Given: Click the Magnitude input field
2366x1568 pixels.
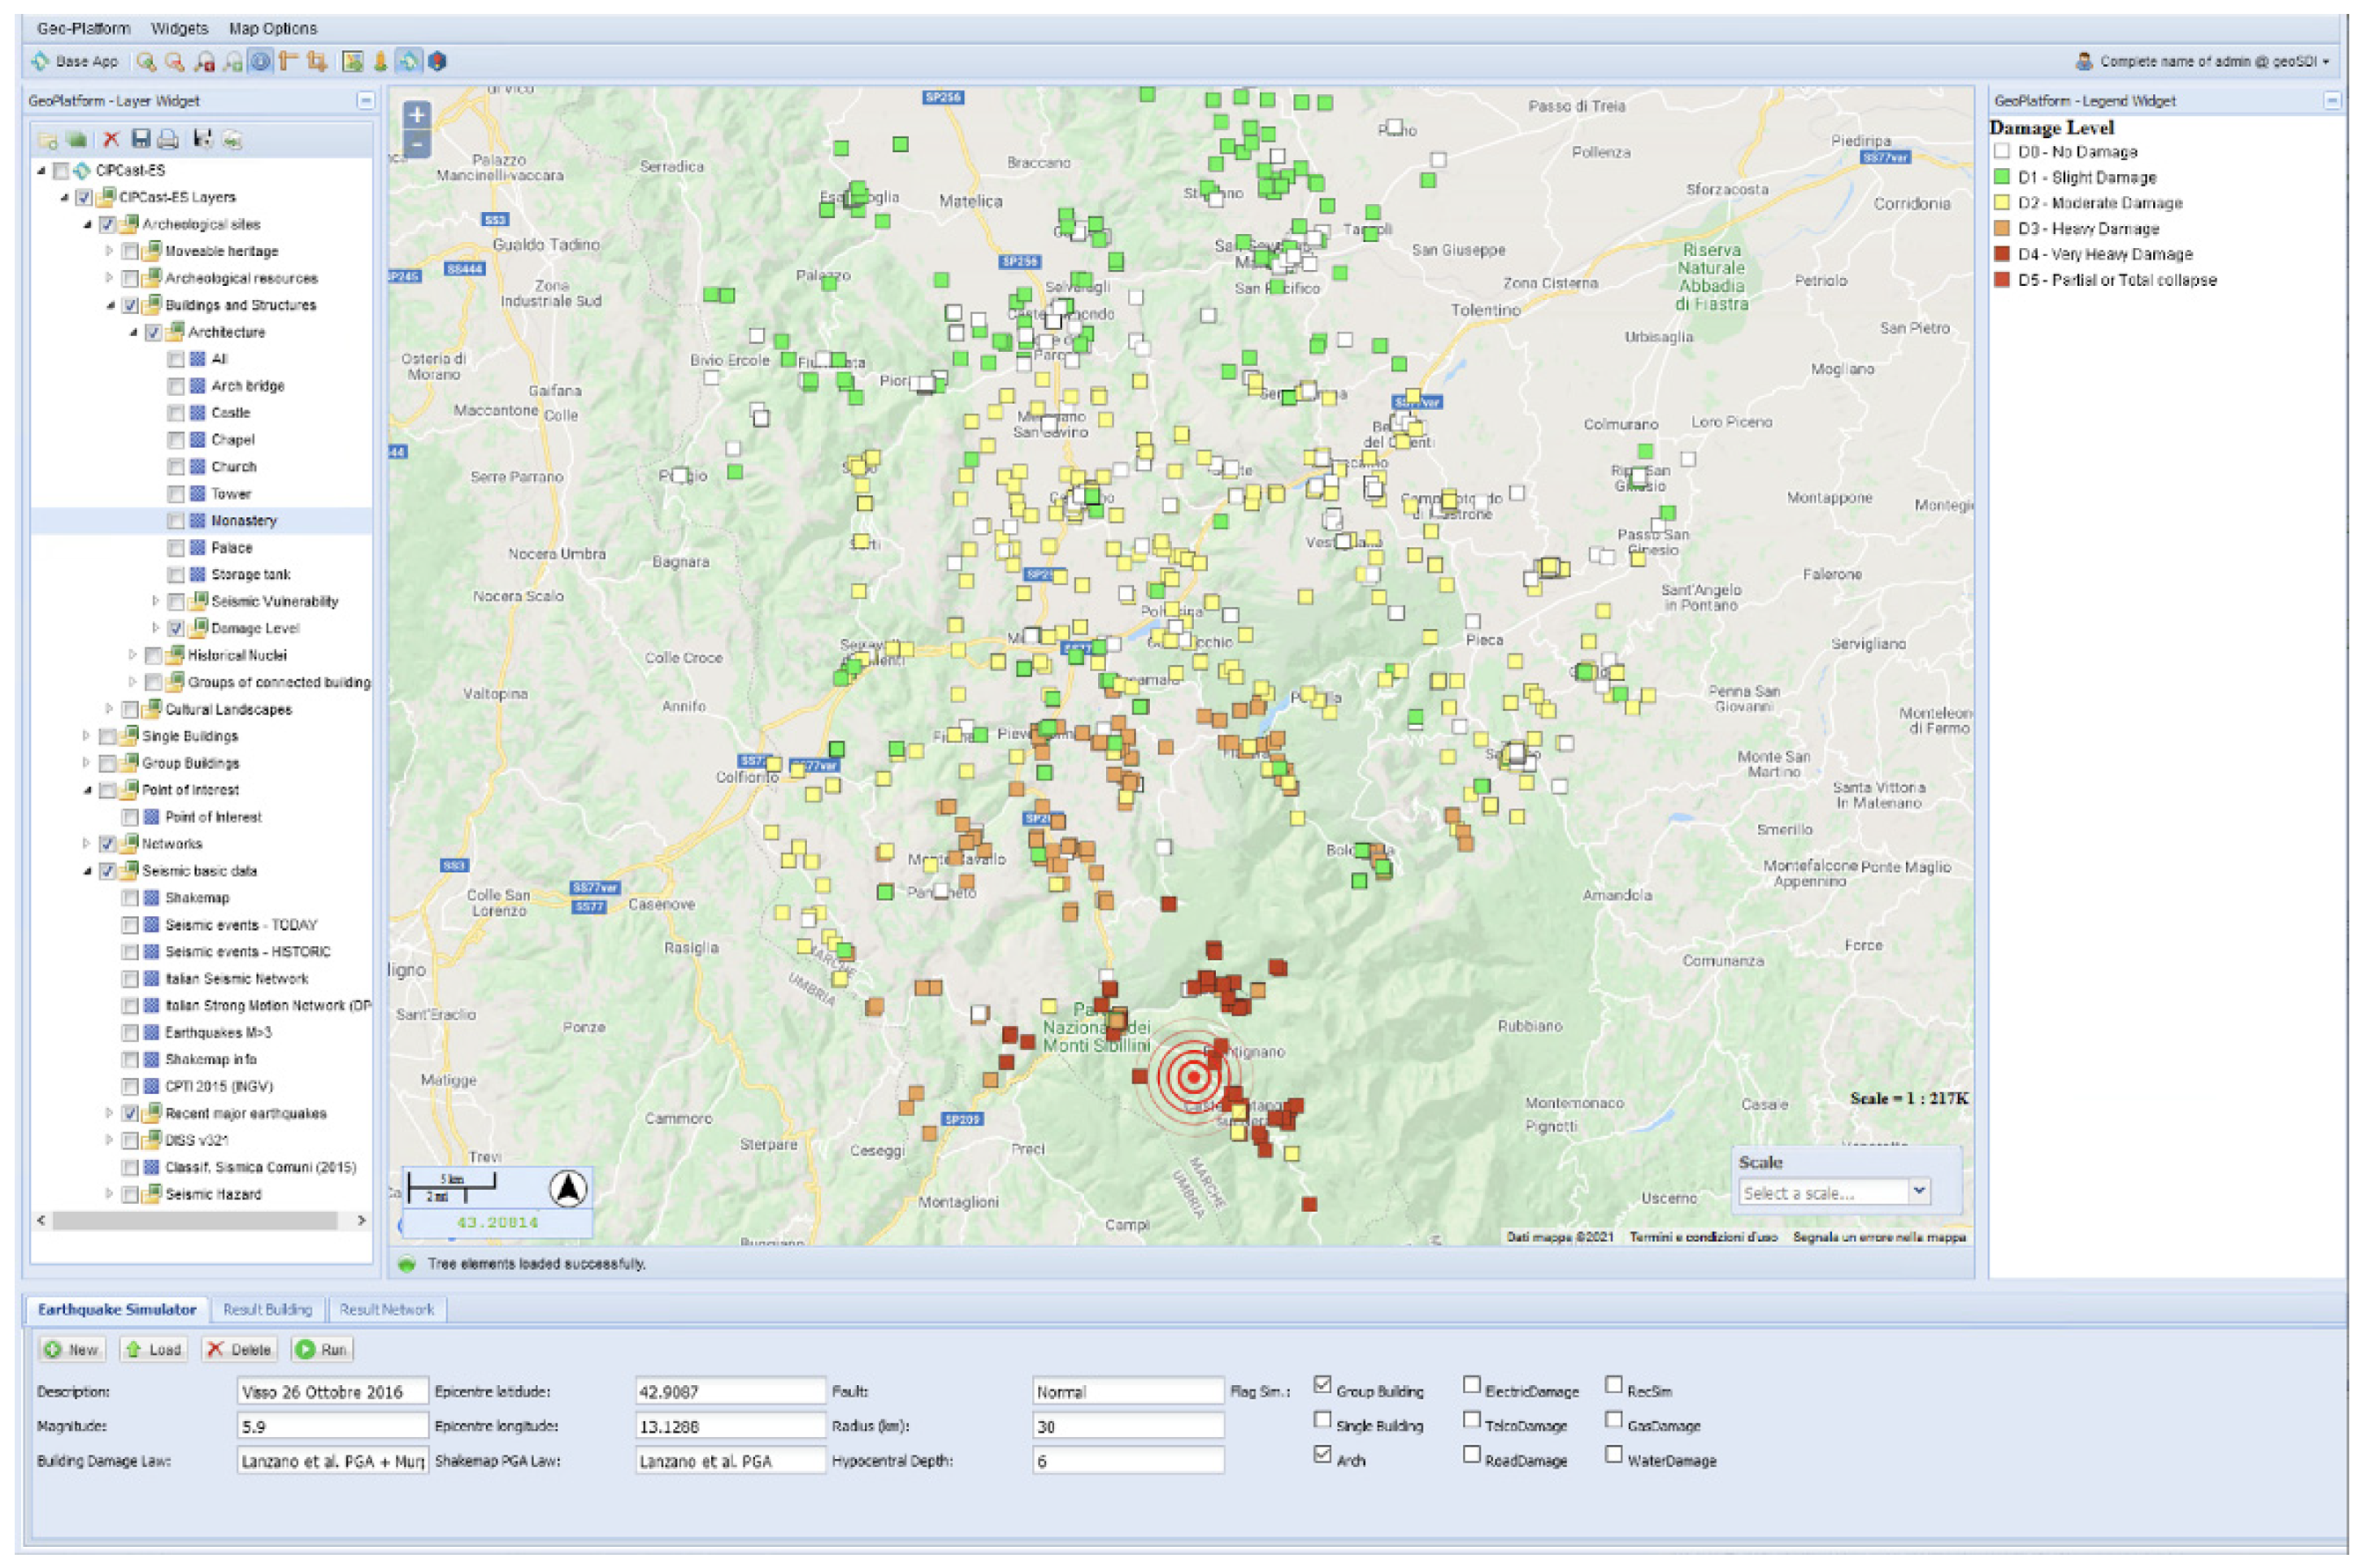Looking at the screenshot, I should click(331, 1427).
